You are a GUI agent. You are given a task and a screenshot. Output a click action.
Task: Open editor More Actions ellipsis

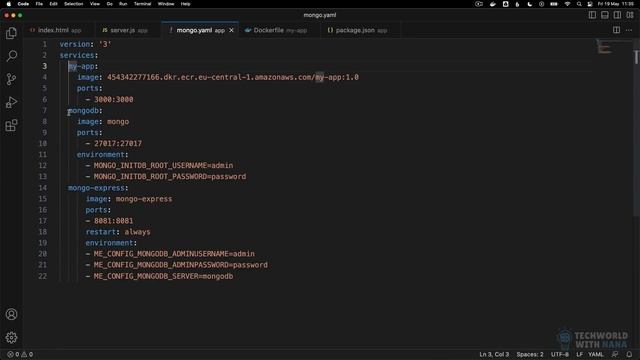click(x=629, y=30)
